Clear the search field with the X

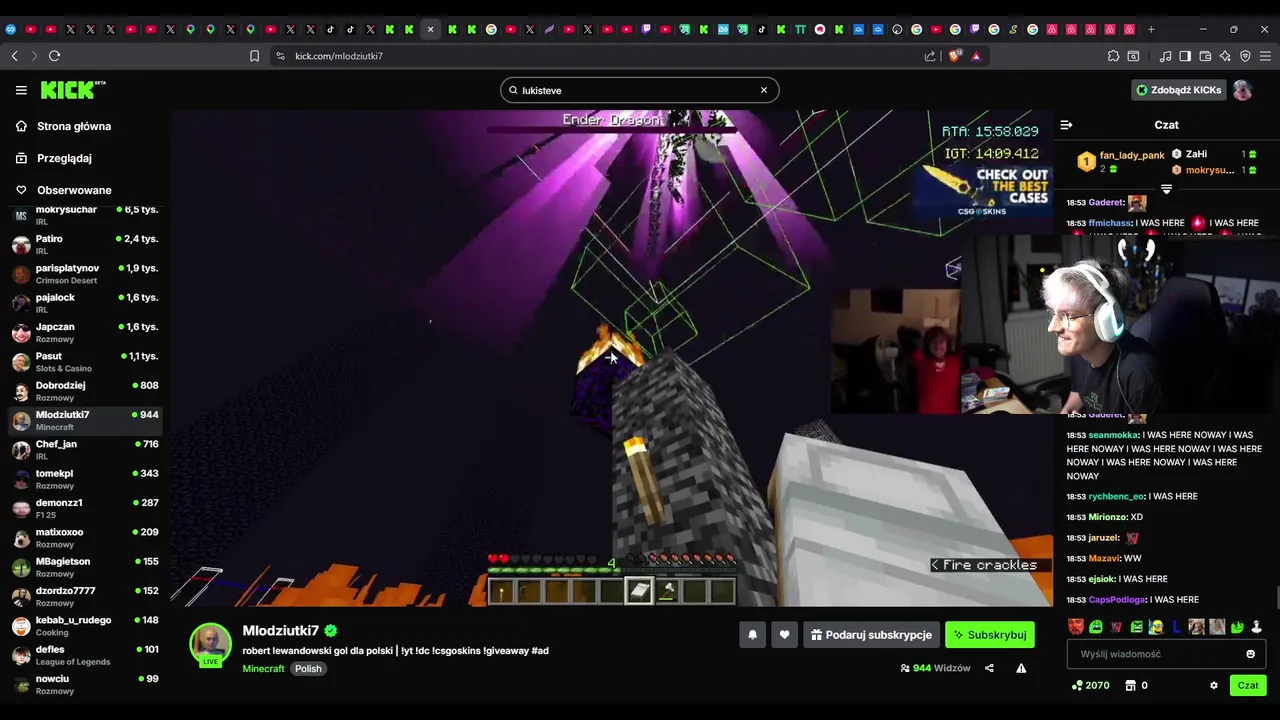764,90
